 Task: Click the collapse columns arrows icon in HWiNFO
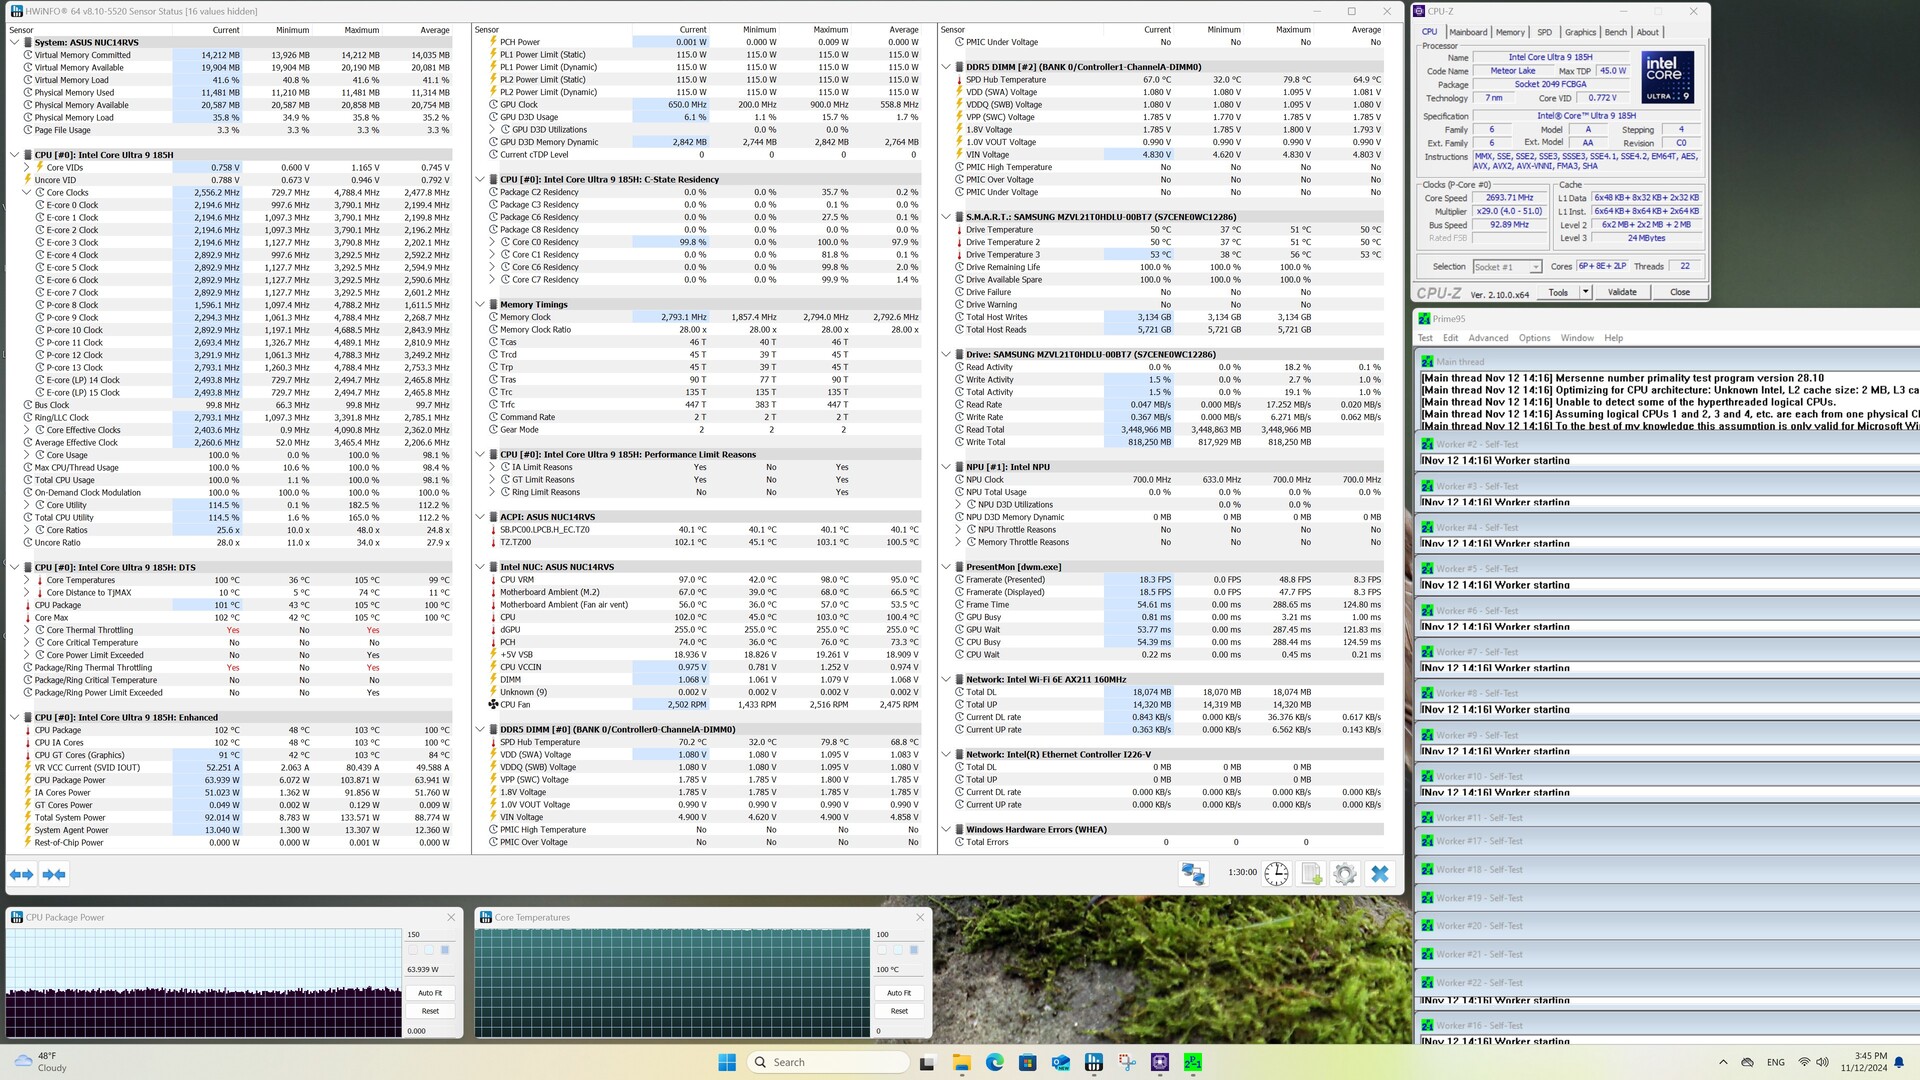click(54, 874)
